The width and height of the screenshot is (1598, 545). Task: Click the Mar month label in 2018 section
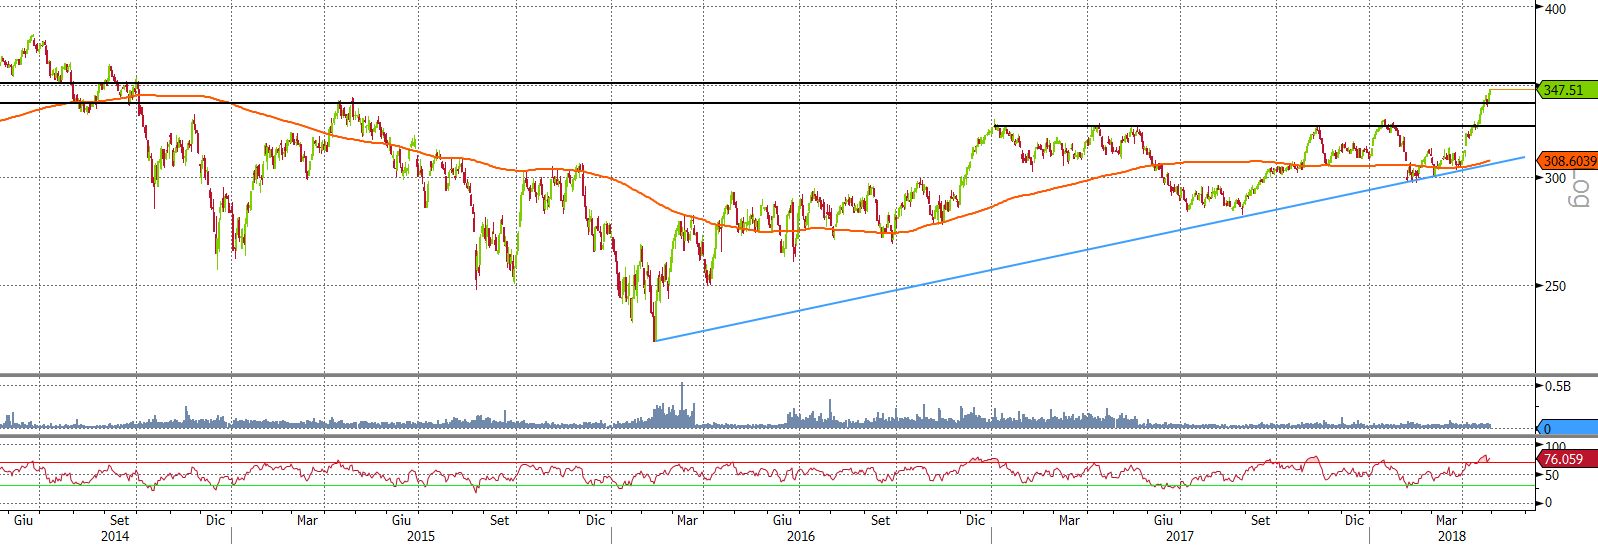coord(1446,520)
